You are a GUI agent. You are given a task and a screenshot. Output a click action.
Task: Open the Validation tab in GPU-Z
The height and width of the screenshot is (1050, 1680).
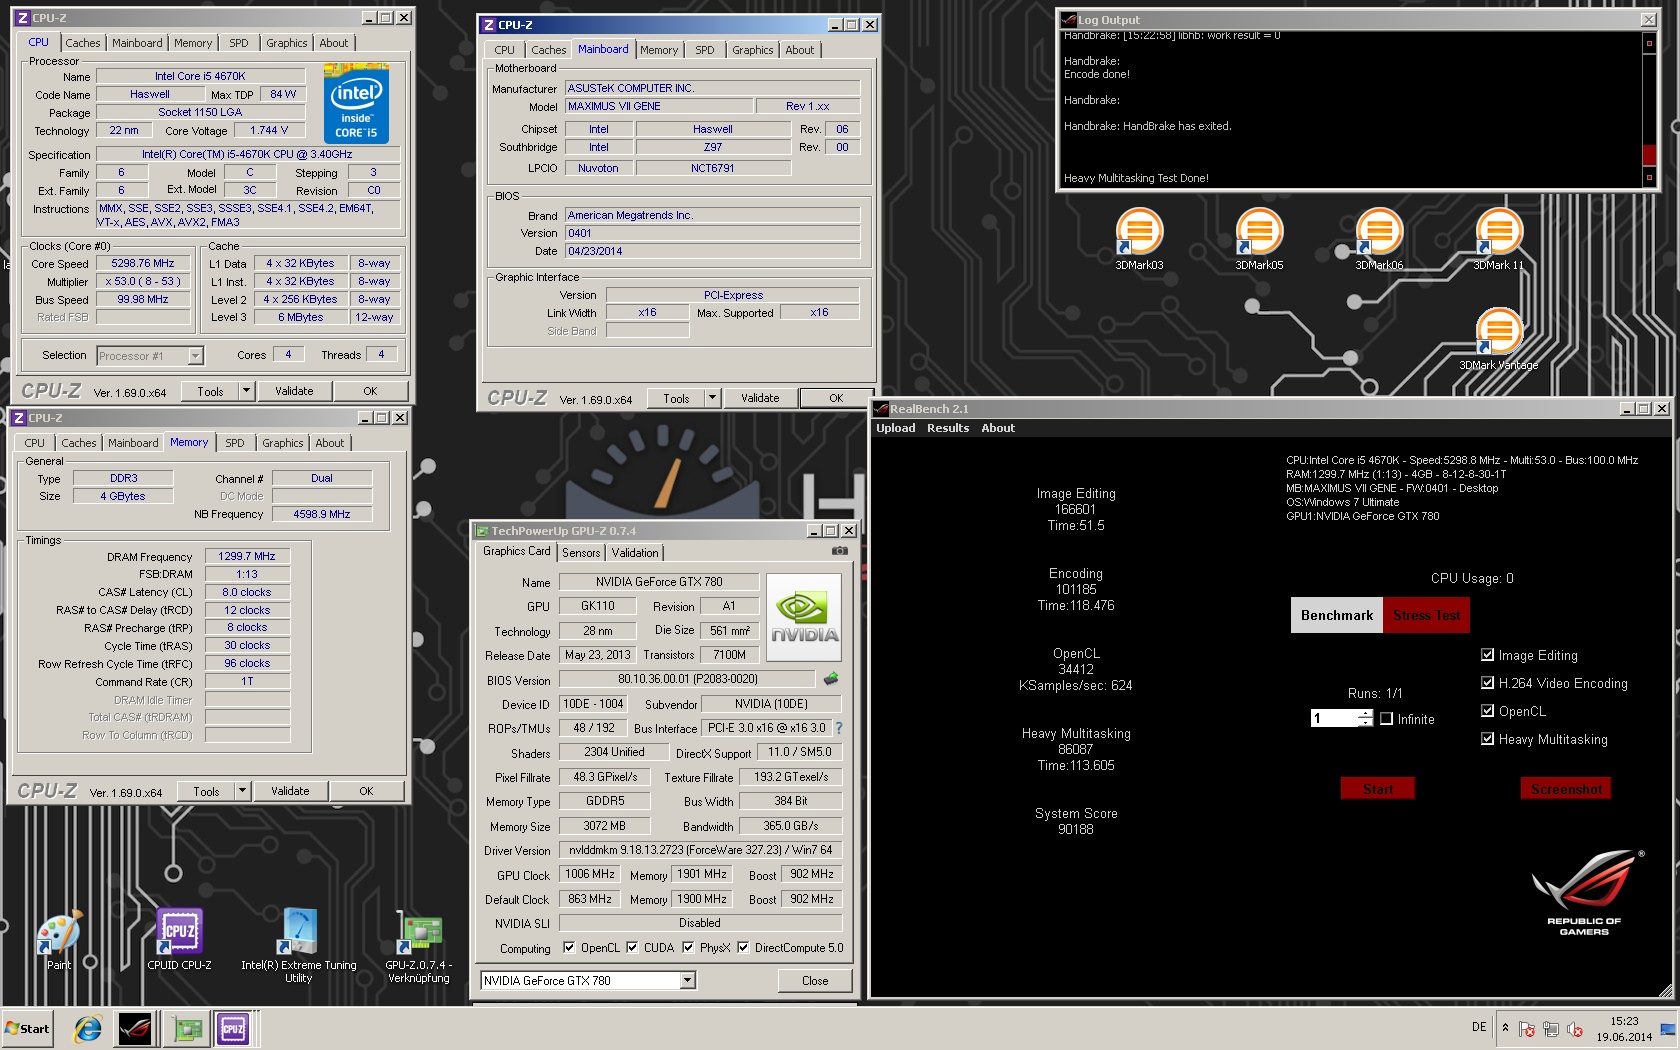coord(635,553)
